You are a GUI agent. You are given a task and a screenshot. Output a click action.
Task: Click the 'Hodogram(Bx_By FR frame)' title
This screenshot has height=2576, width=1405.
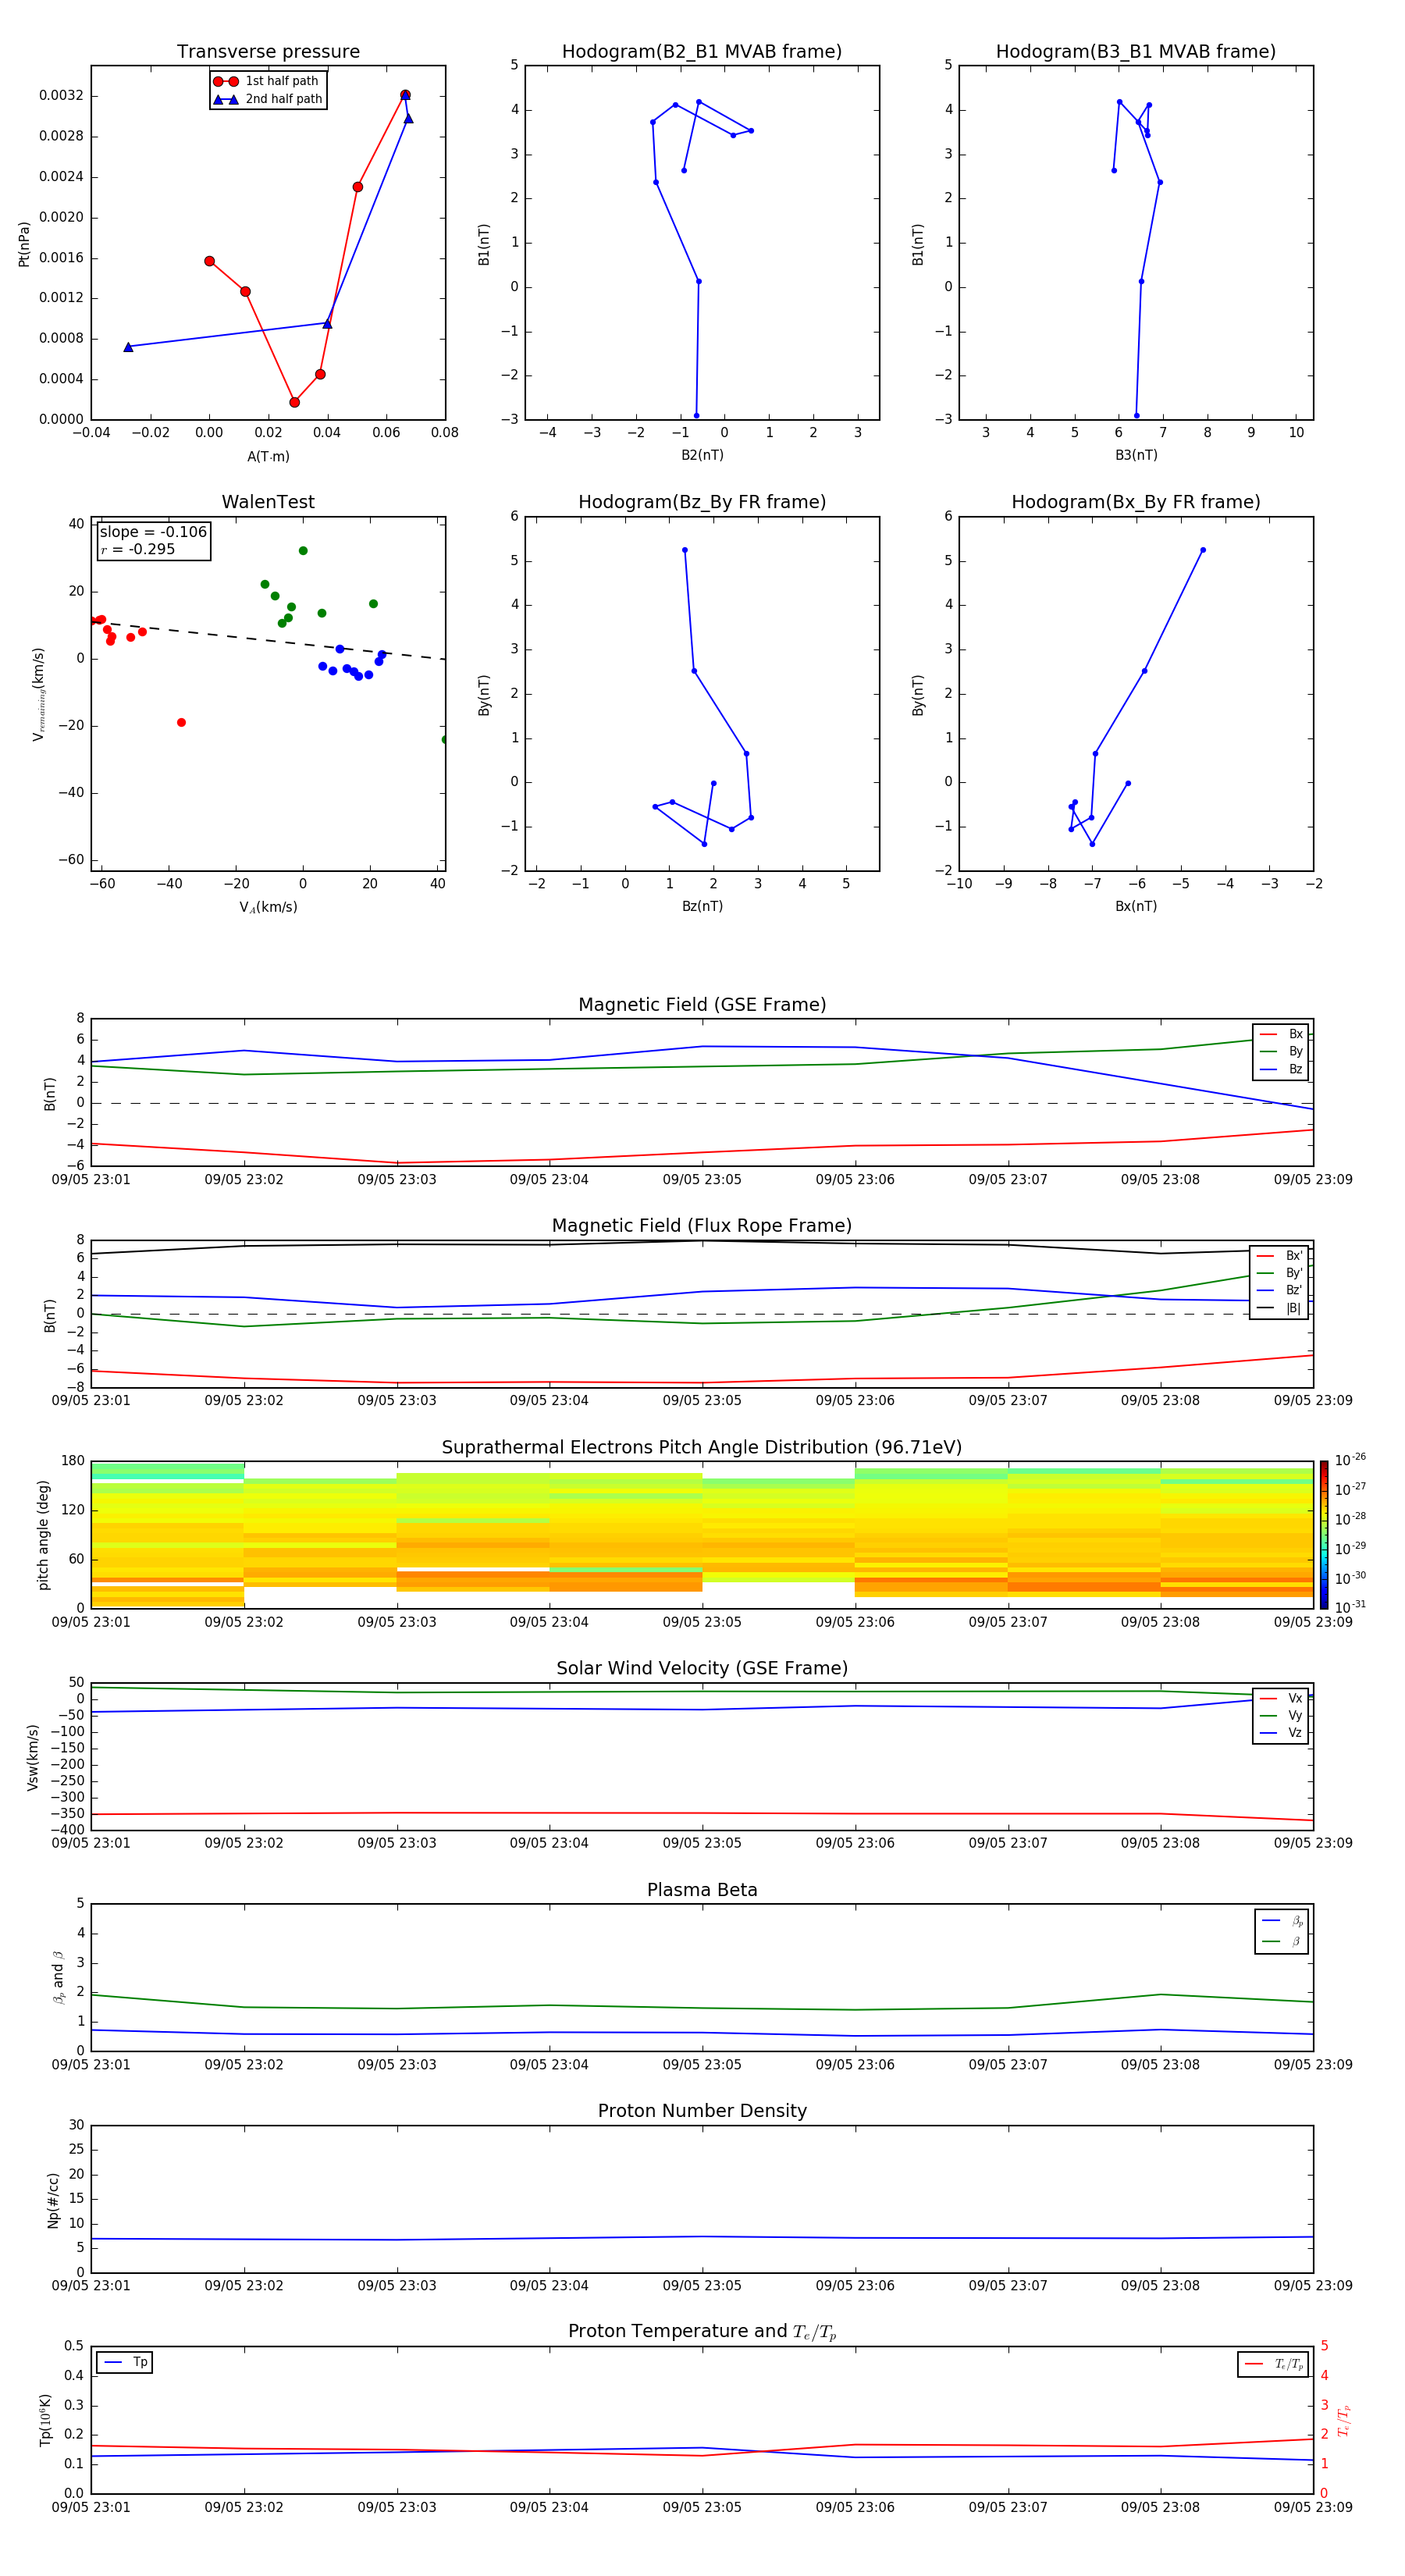point(1136,502)
